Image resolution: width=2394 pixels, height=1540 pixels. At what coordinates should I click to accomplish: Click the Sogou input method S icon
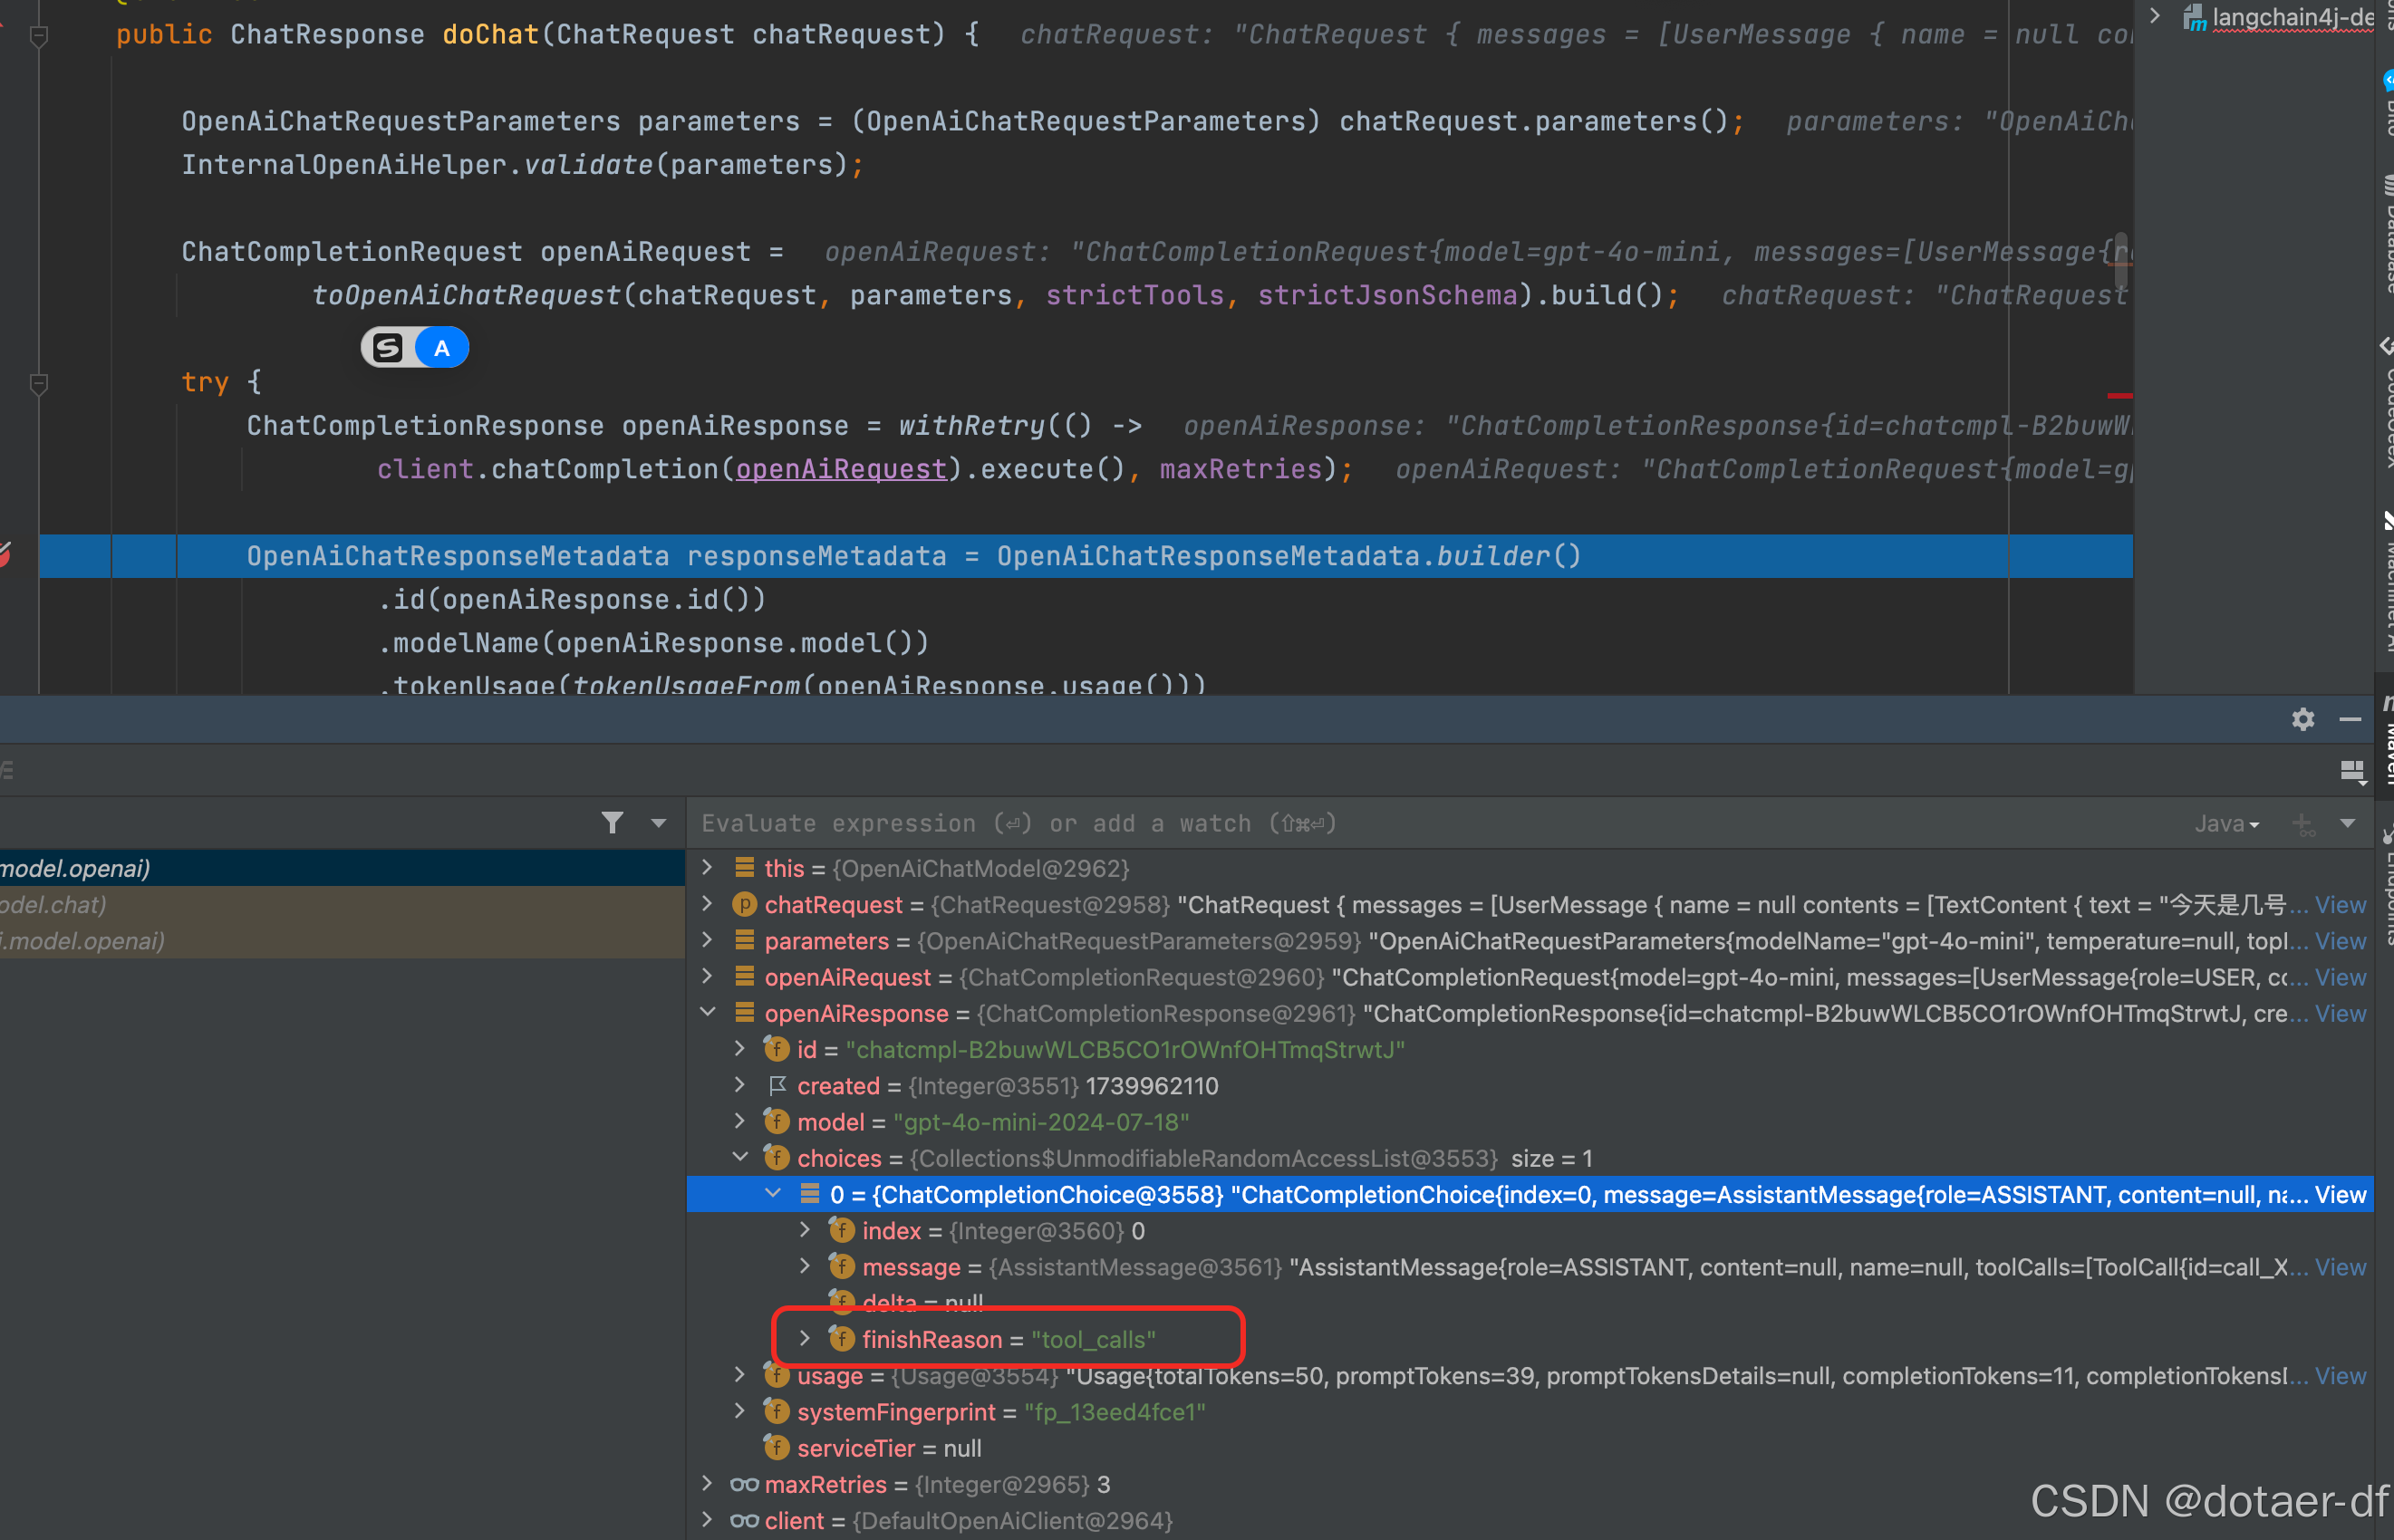pyautogui.click(x=388, y=348)
